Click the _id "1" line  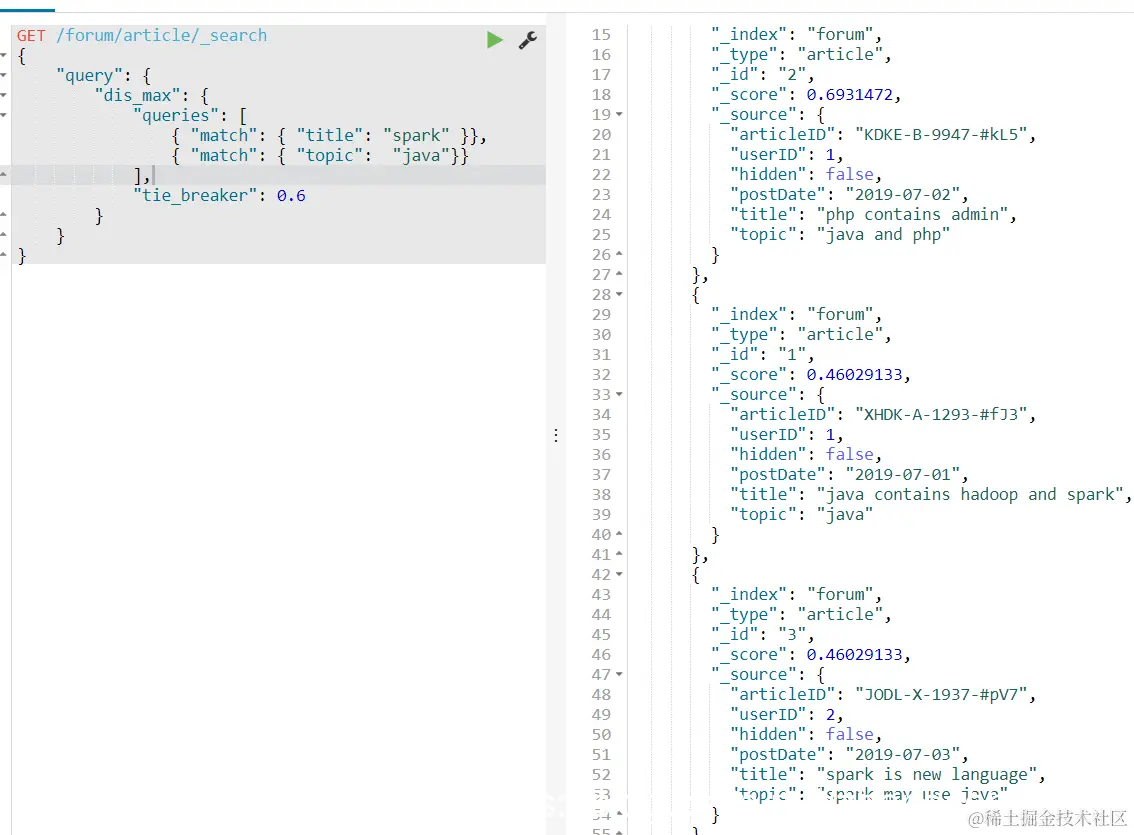click(762, 354)
